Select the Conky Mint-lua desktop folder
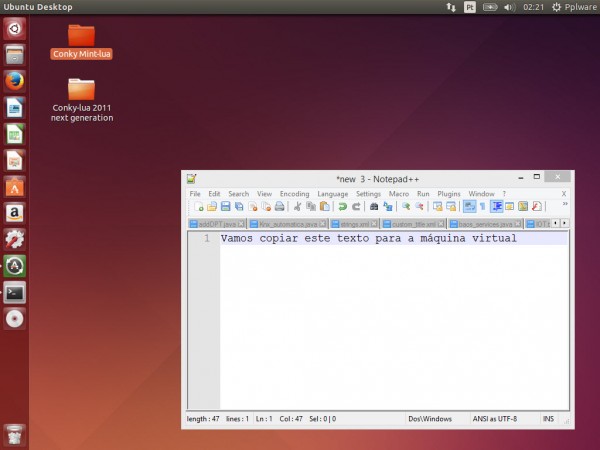The height and width of the screenshot is (450, 600). tap(82, 42)
